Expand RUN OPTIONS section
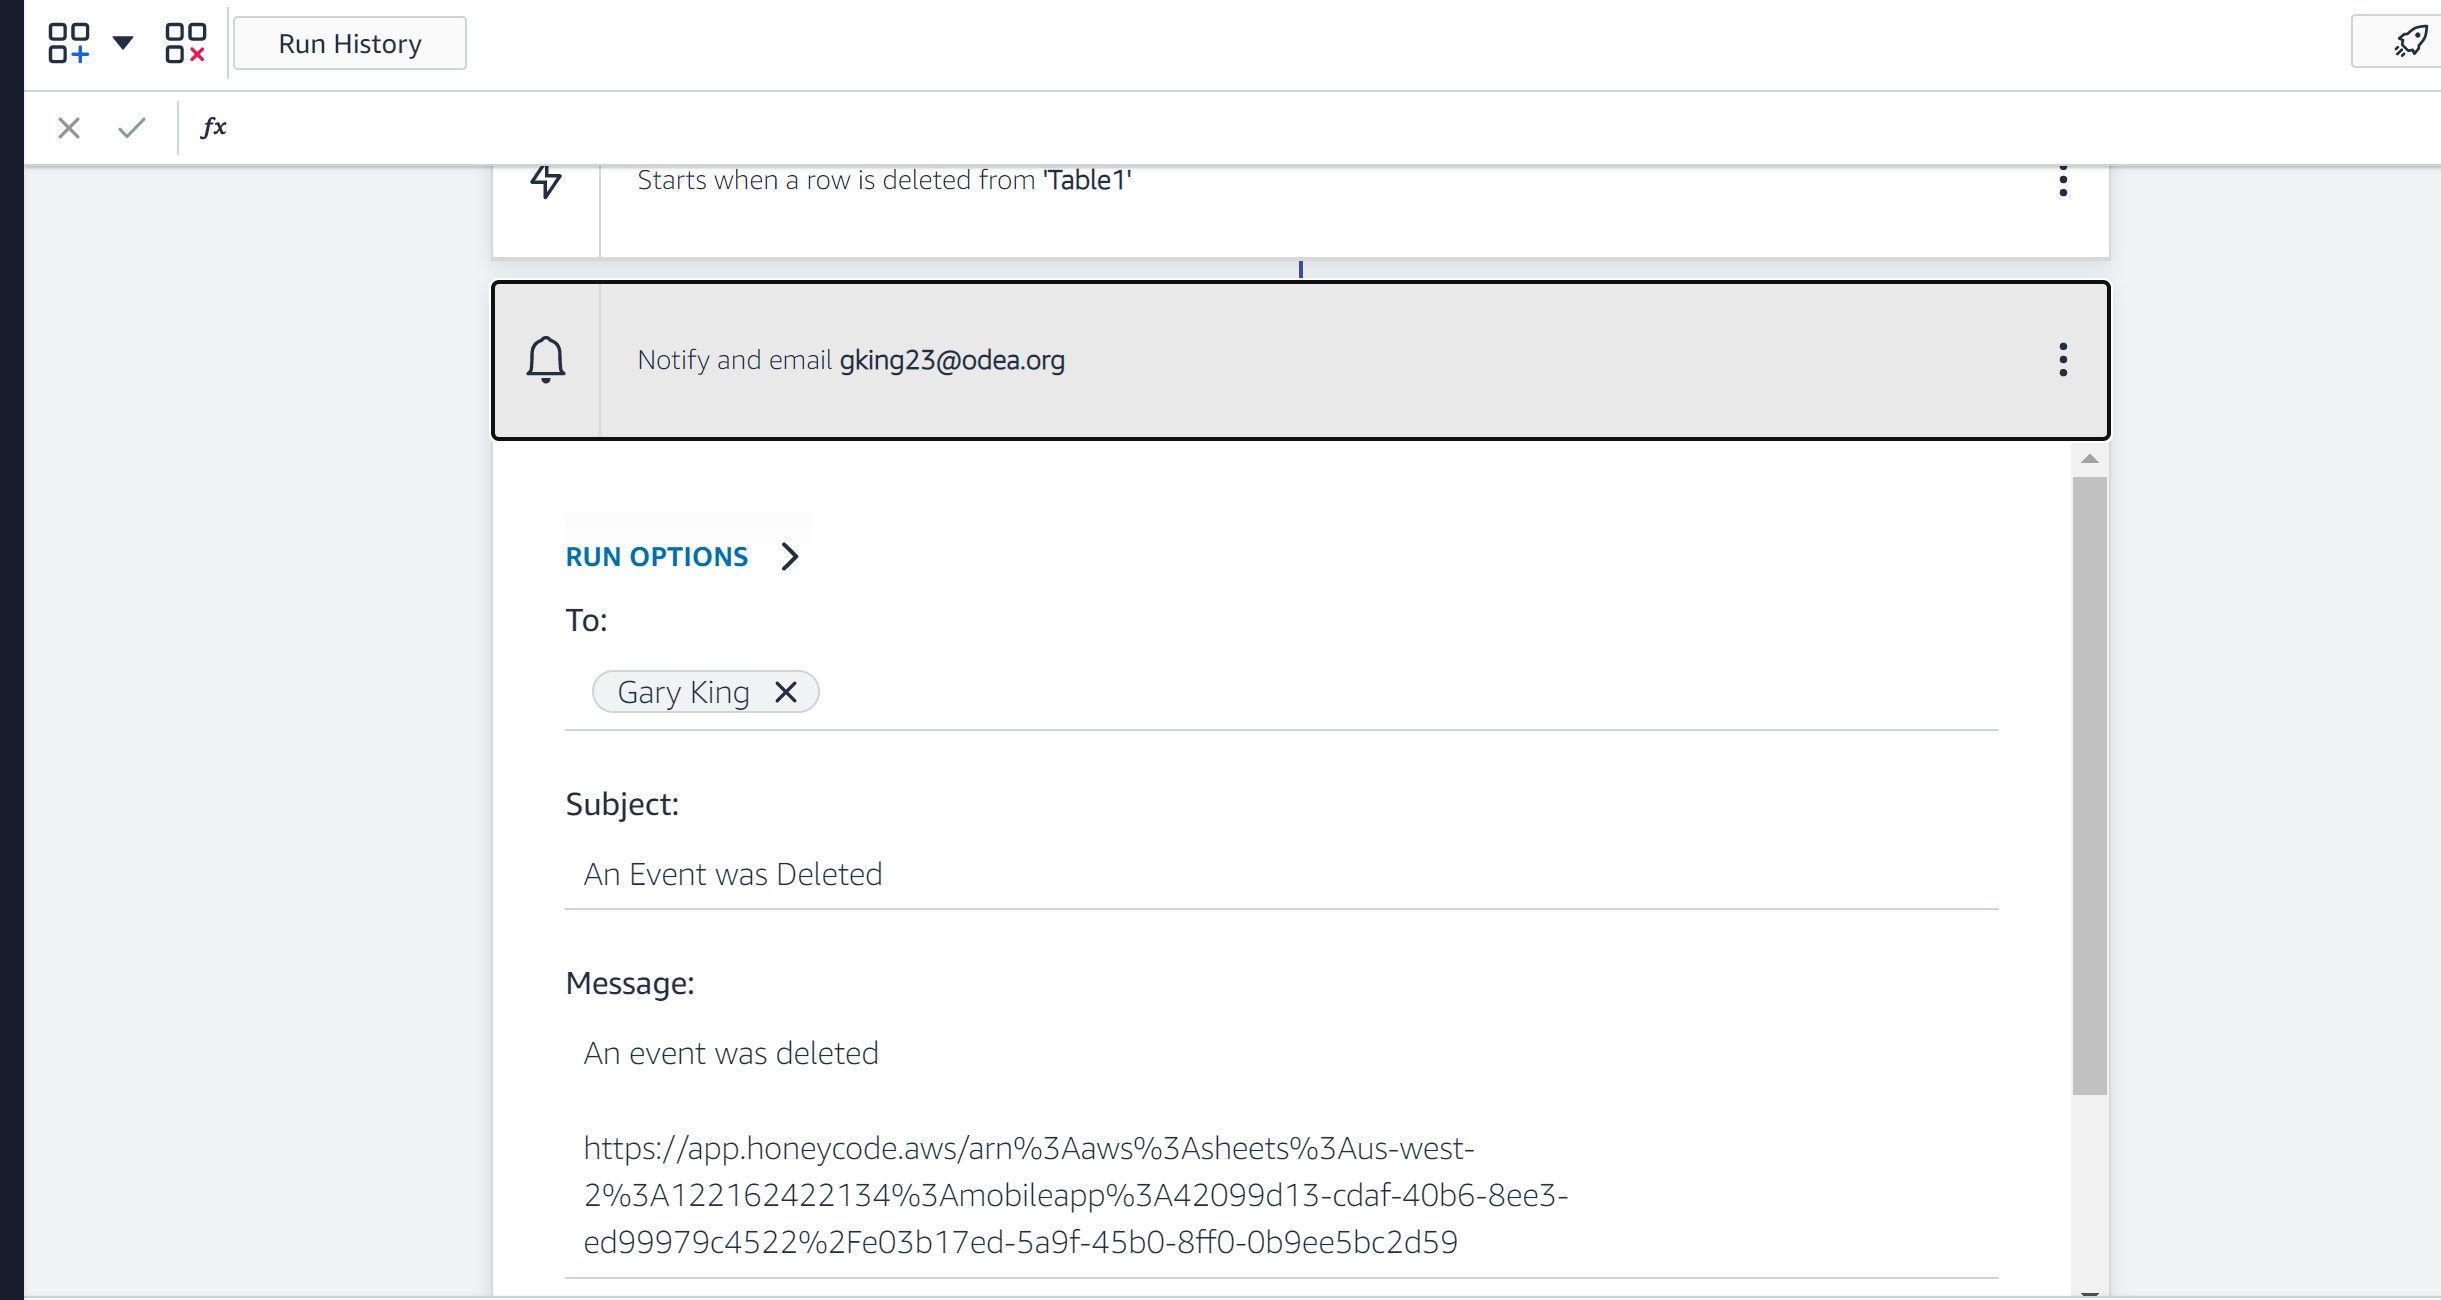Viewport: 2441px width, 1300px height. point(657,557)
